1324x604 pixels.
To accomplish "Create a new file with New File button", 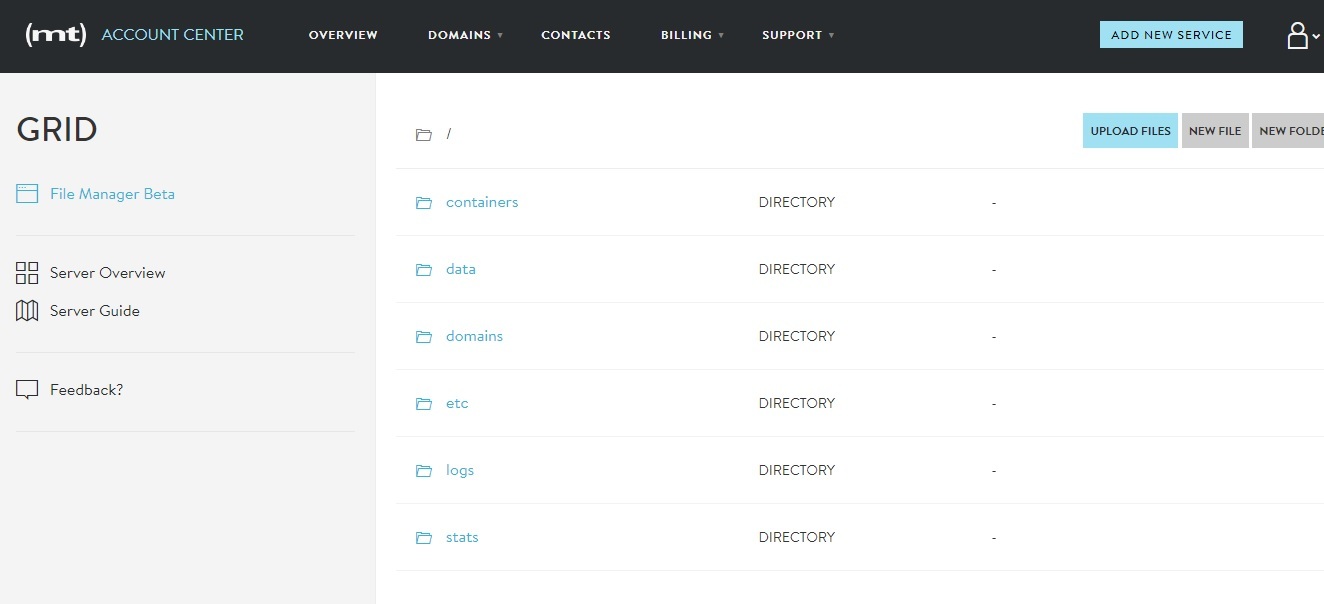I will tap(1215, 131).
